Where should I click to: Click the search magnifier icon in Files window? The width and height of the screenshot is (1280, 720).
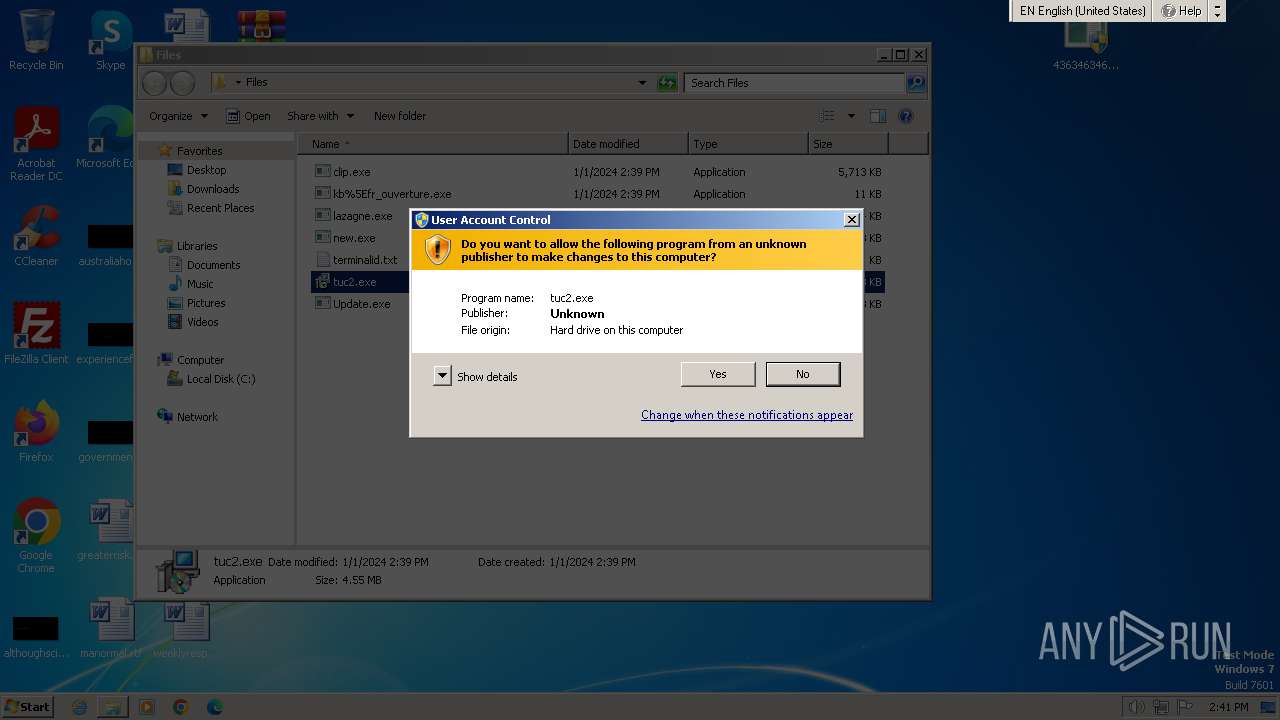coord(915,83)
